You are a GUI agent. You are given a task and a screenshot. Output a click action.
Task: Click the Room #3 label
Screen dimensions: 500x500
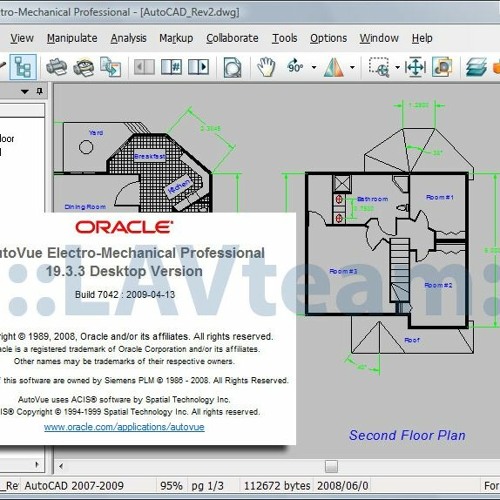pyautogui.click(x=343, y=271)
